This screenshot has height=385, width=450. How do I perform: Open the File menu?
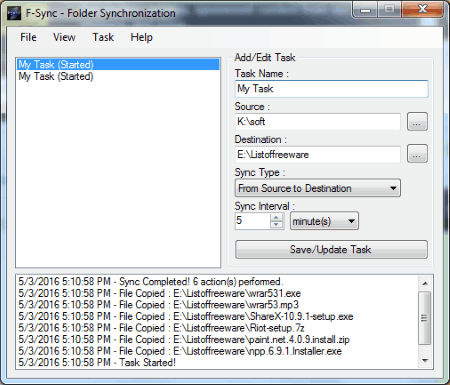[28, 37]
